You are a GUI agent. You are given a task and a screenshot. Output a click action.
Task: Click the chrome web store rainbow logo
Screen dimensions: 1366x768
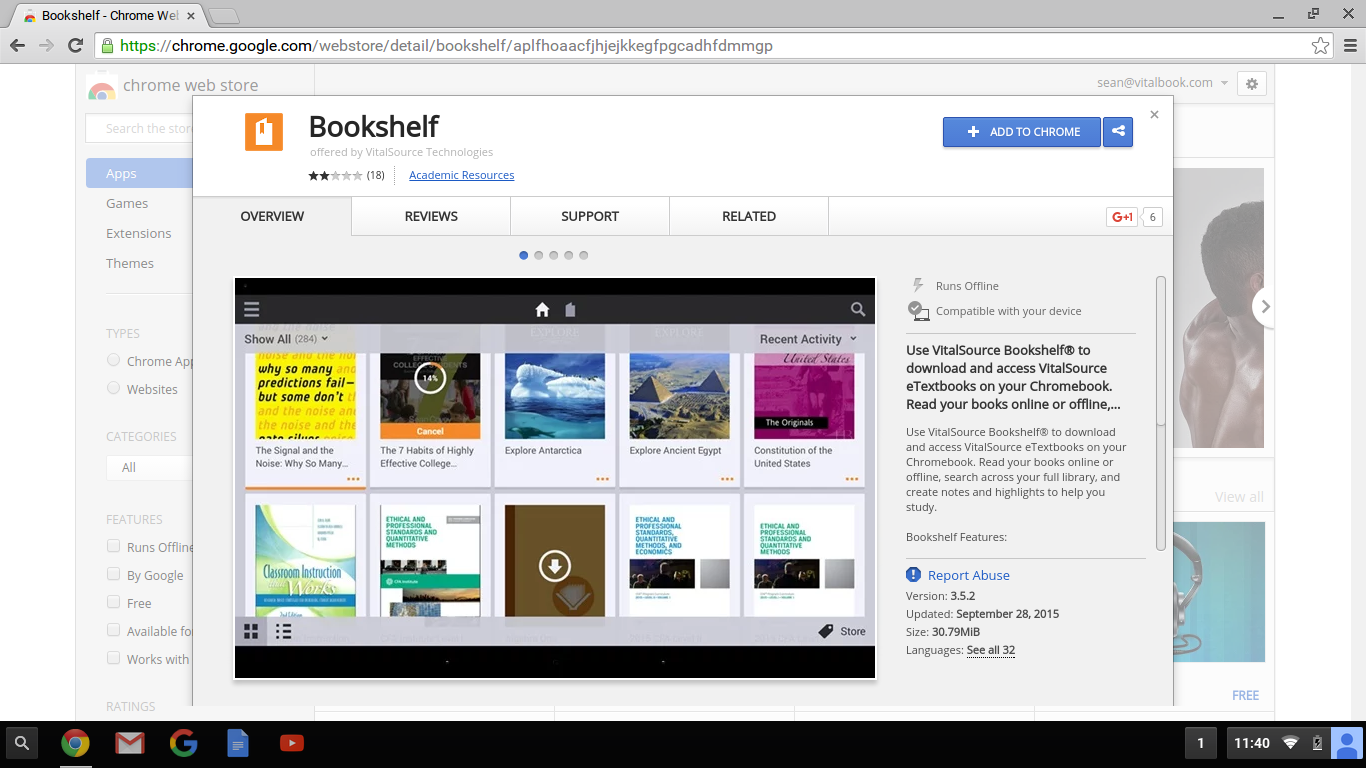(x=101, y=88)
